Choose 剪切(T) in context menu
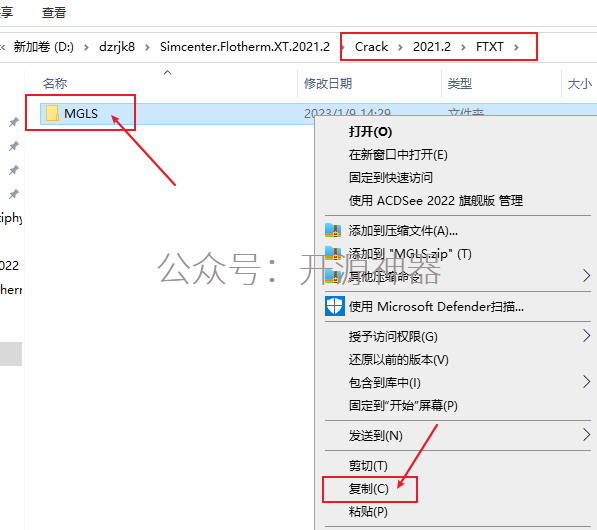The height and width of the screenshot is (530, 597). pyautogui.click(x=368, y=465)
